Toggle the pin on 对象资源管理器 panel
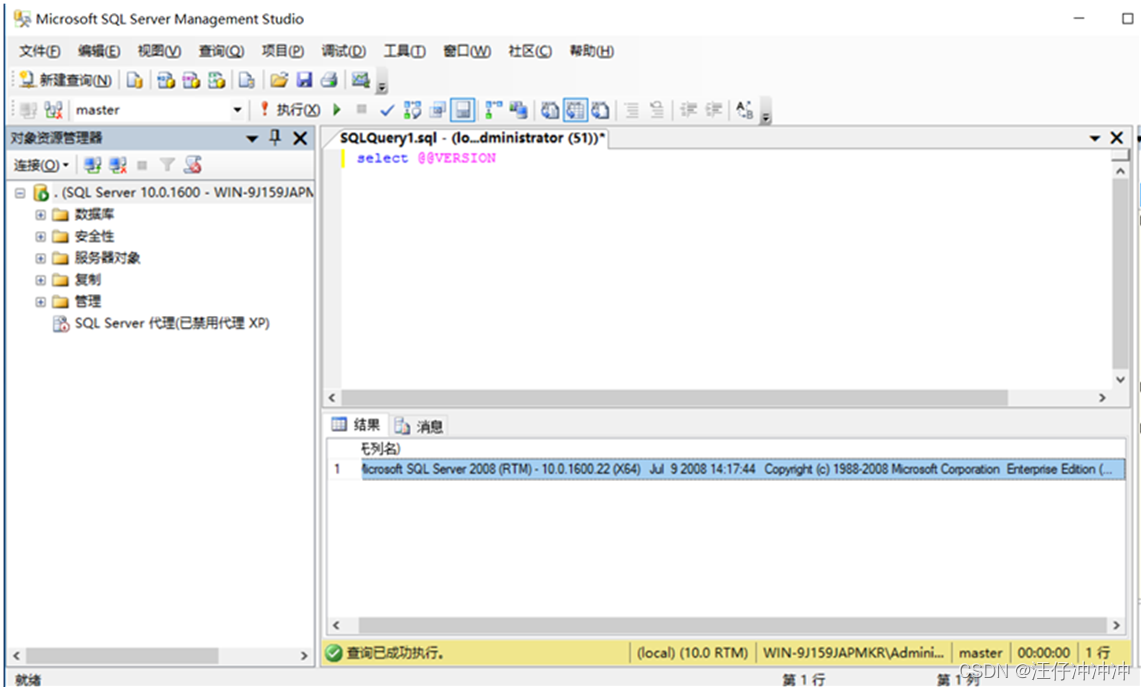This screenshot has height=690, width=1145. click(274, 138)
